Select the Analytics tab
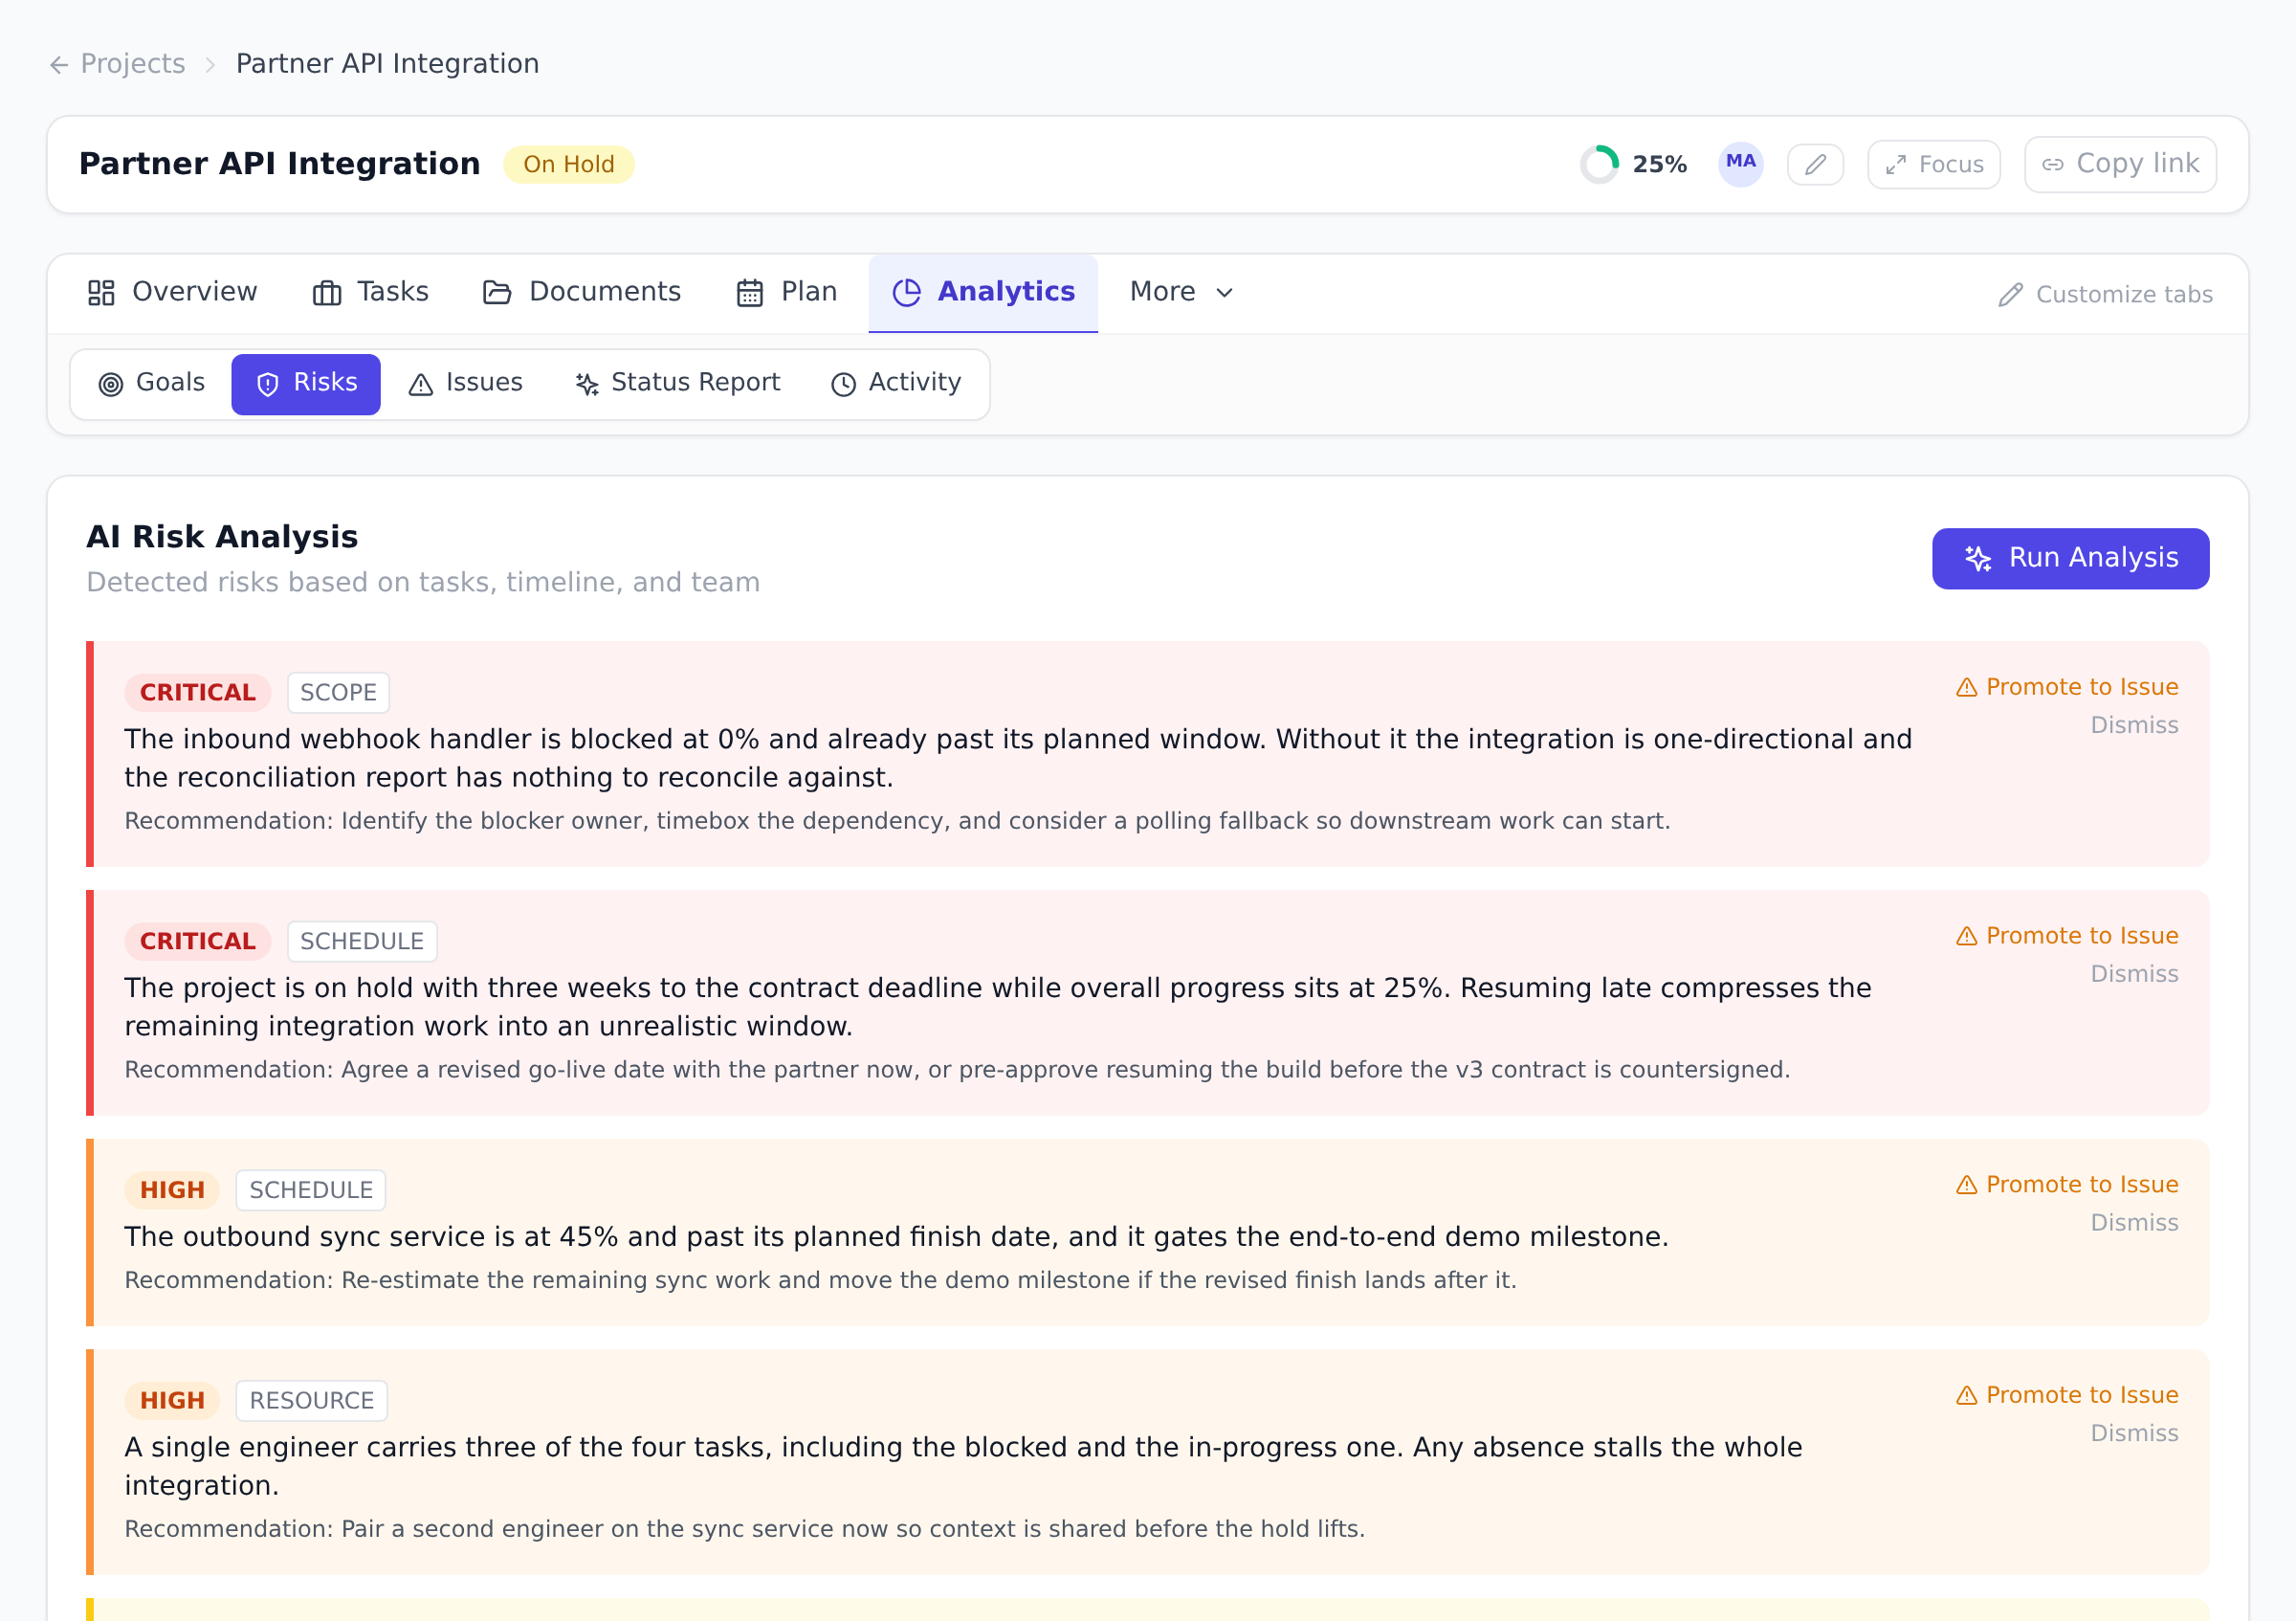The height and width of the screenshot is (1621, 2296). point(983,292)
